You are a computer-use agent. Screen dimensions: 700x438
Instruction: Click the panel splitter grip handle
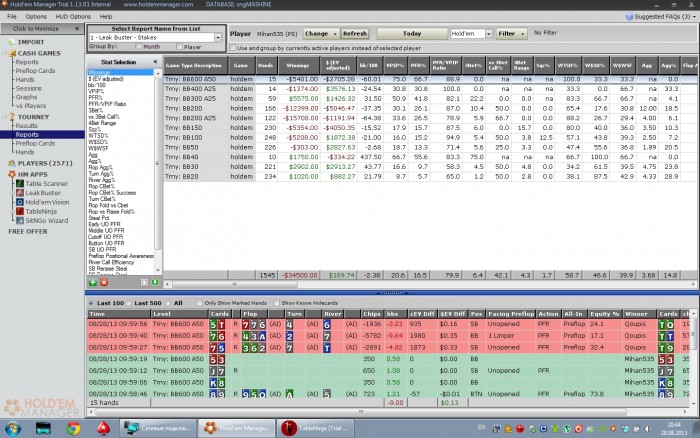coord(392,293)
